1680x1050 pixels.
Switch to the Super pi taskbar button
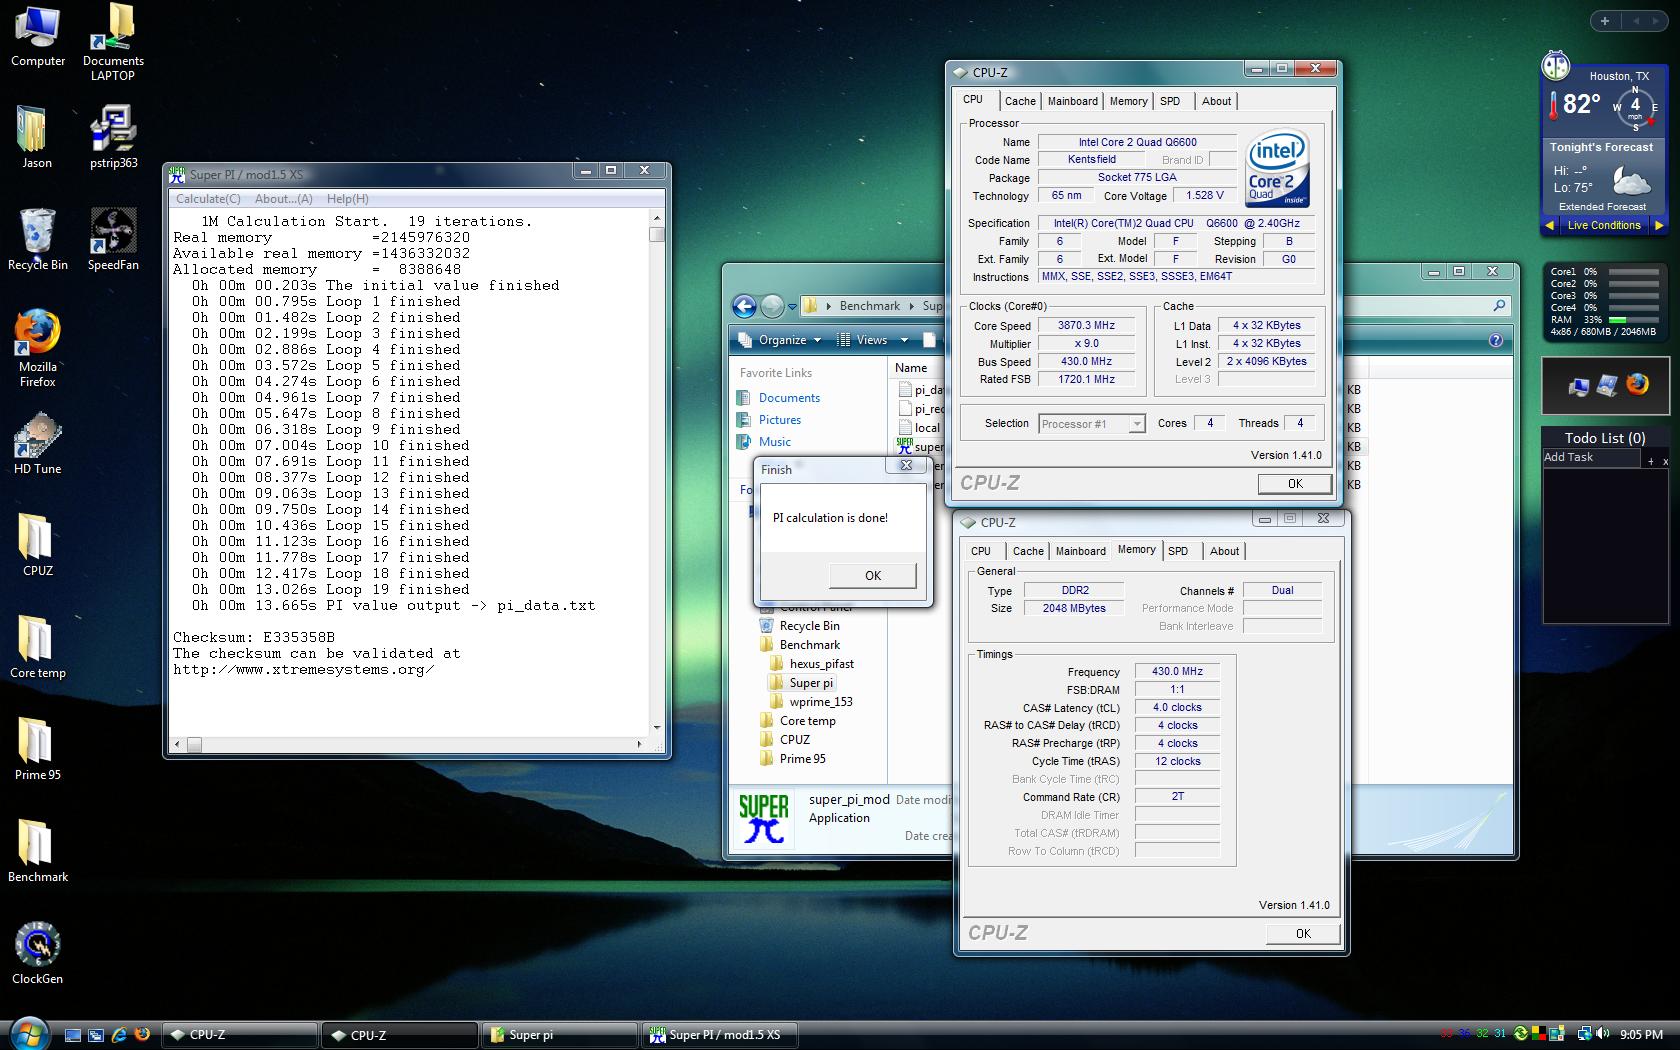560,1035
